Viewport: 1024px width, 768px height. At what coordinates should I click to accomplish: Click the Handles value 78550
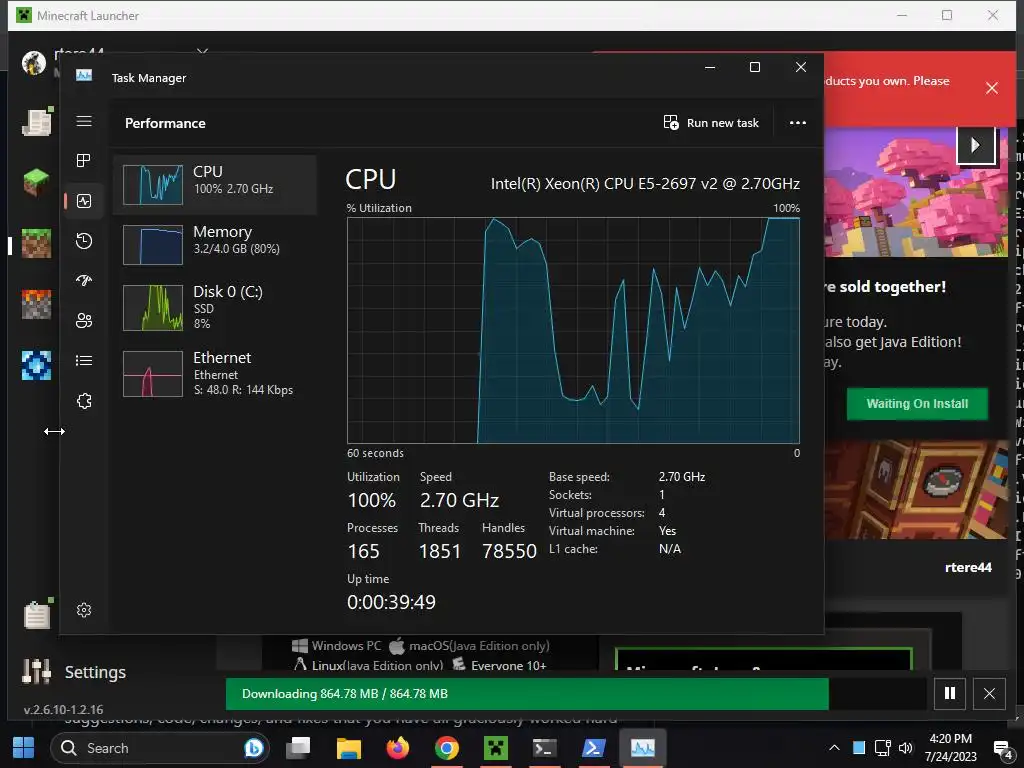(509, 551)
